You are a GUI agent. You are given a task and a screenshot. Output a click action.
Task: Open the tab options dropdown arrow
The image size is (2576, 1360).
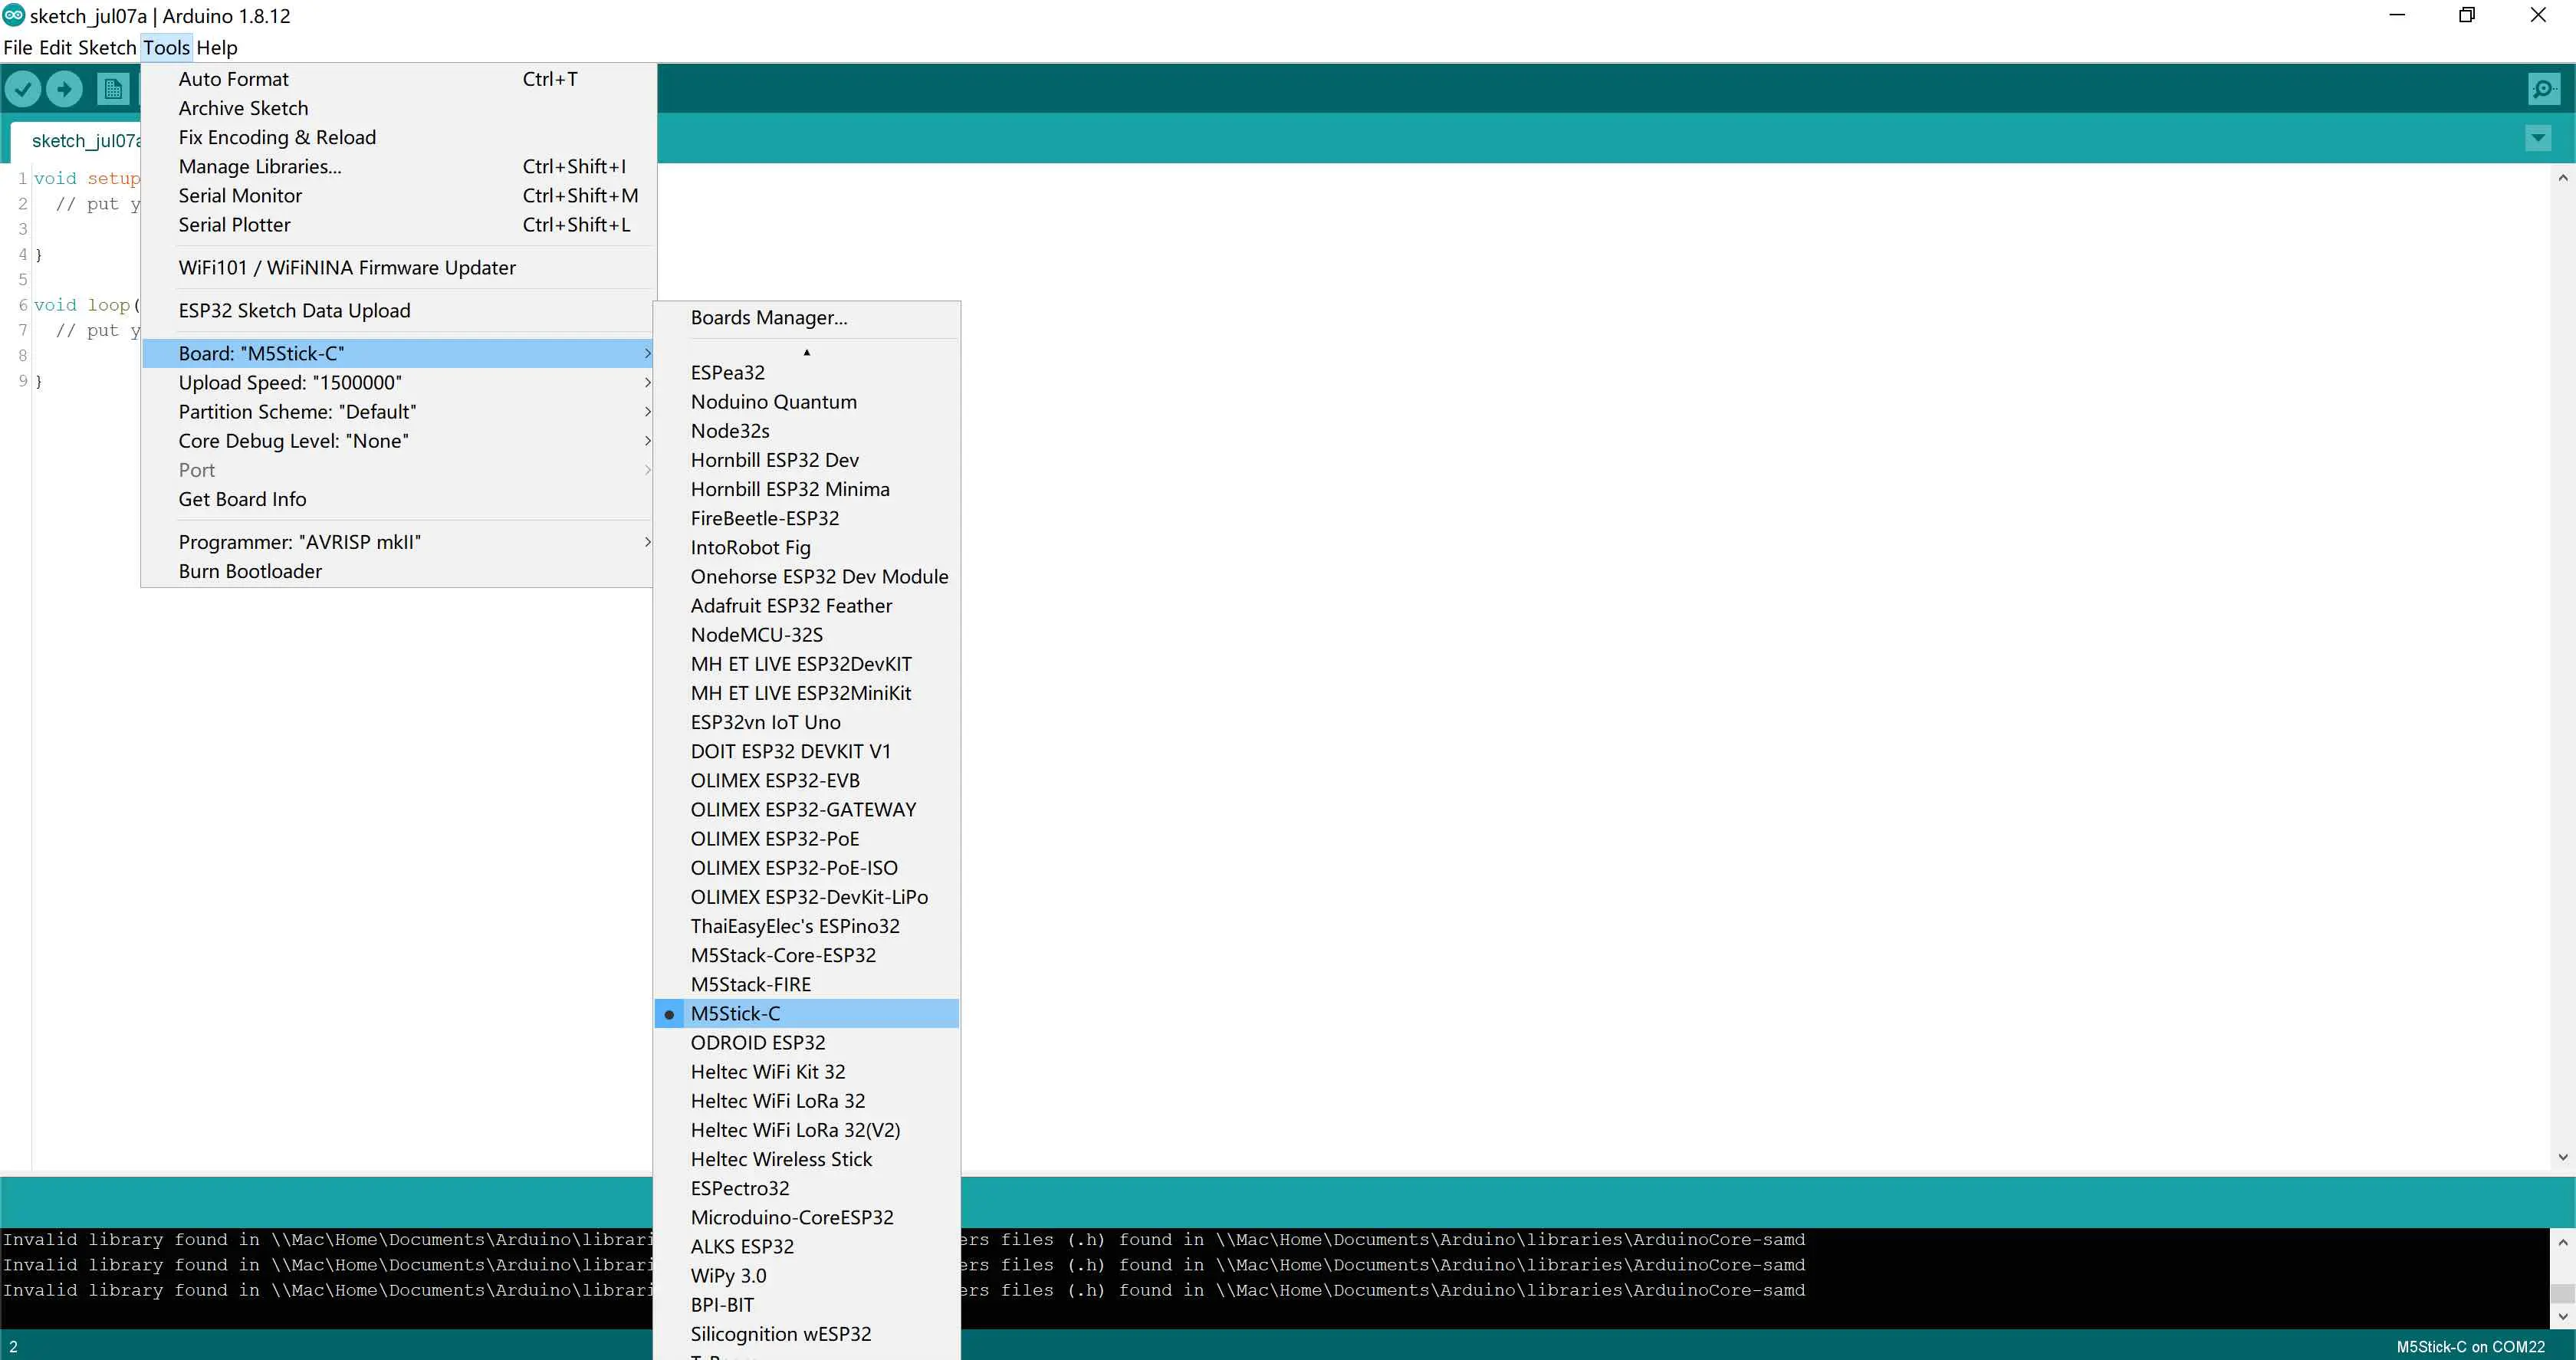click(2538, 138)
